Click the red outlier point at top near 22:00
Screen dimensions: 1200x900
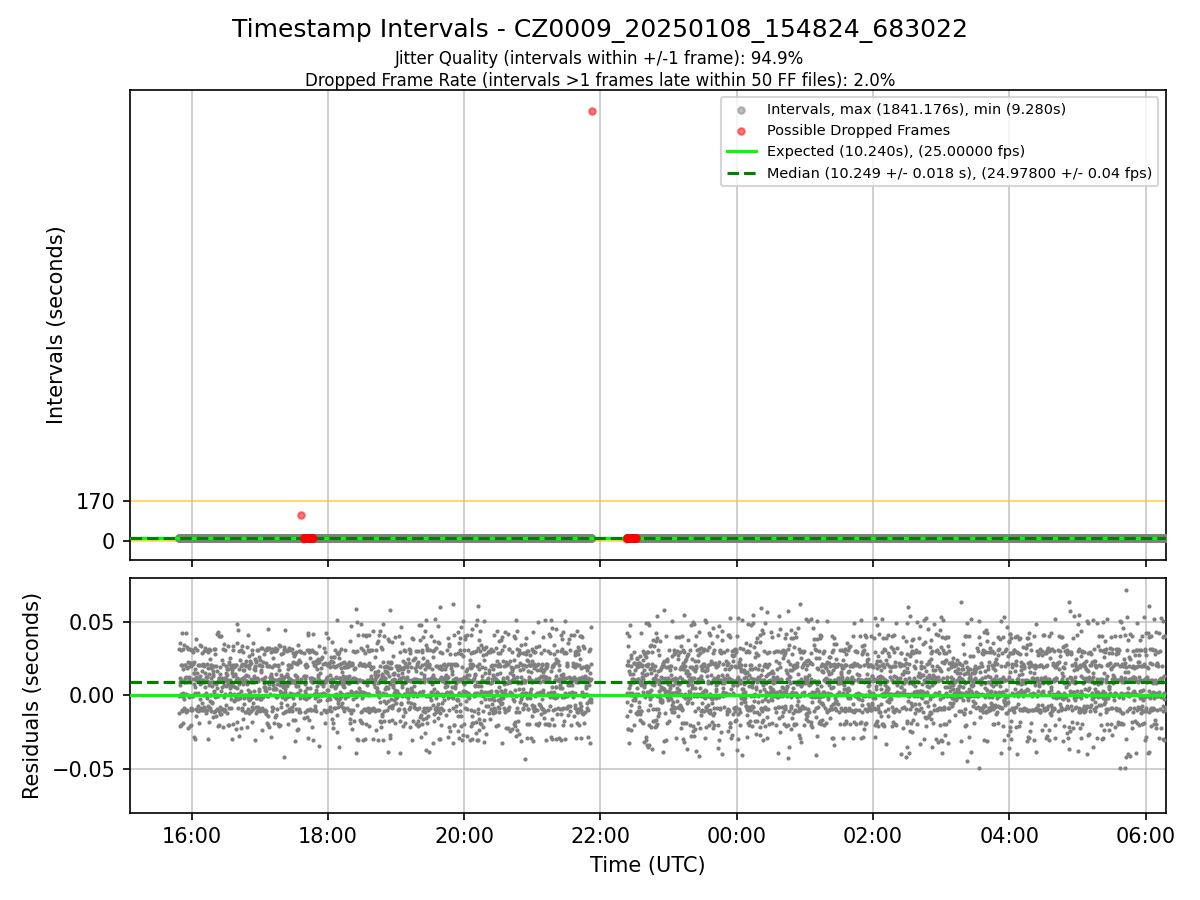[x=592, y=111]
